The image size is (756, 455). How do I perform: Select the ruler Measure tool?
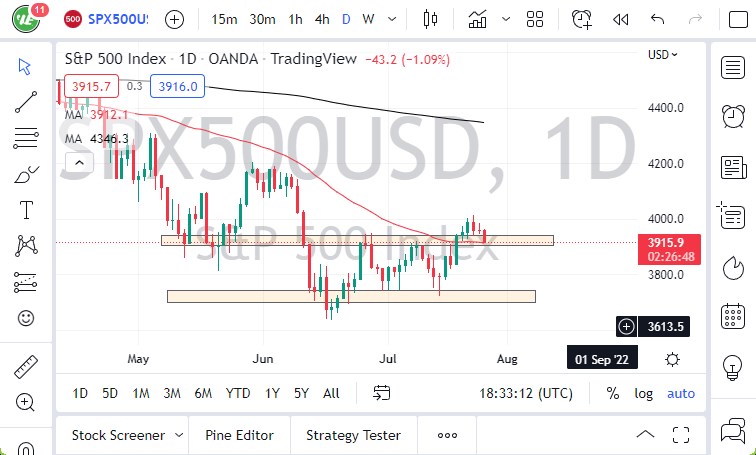26,366
